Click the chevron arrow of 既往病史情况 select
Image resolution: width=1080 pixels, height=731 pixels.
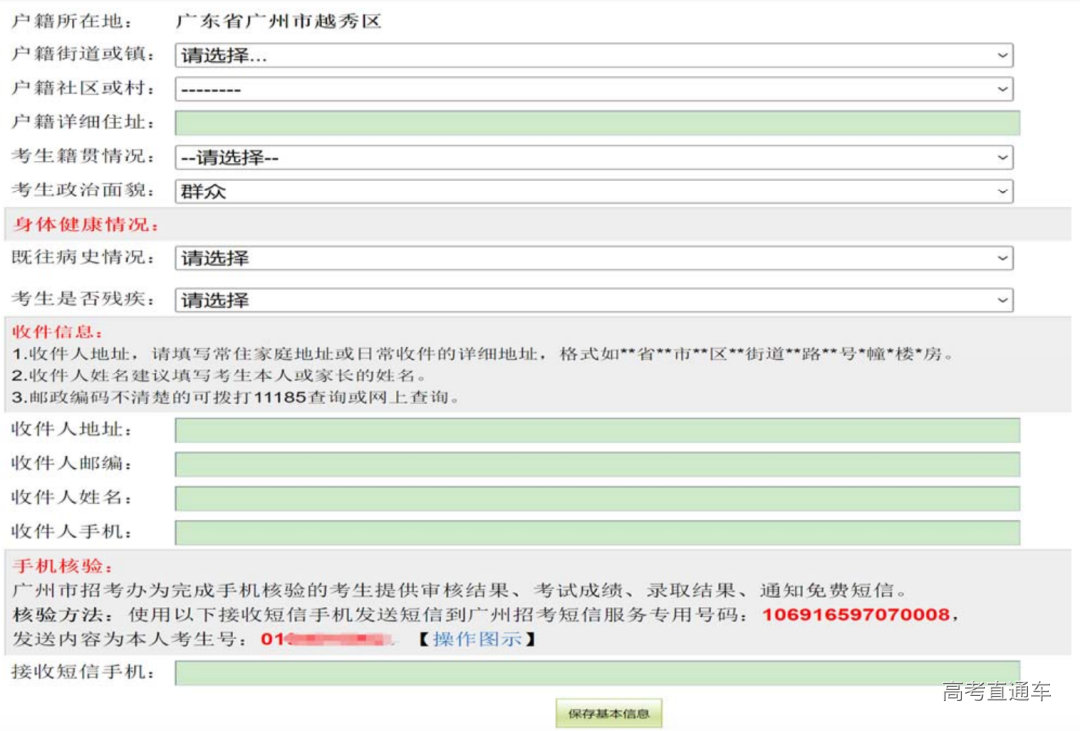pos(1002,258)
